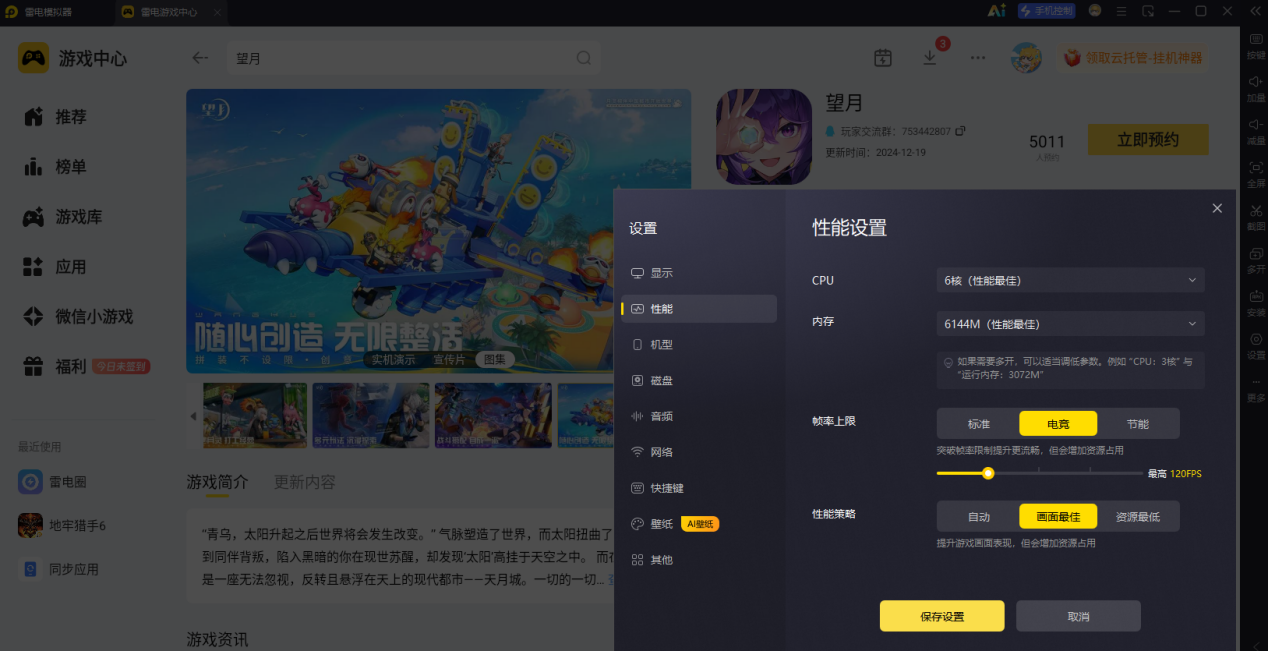The height and width of the screenshot is (651, 1268).
Task: Click the back arrow next to search
Action: point(200,58)
